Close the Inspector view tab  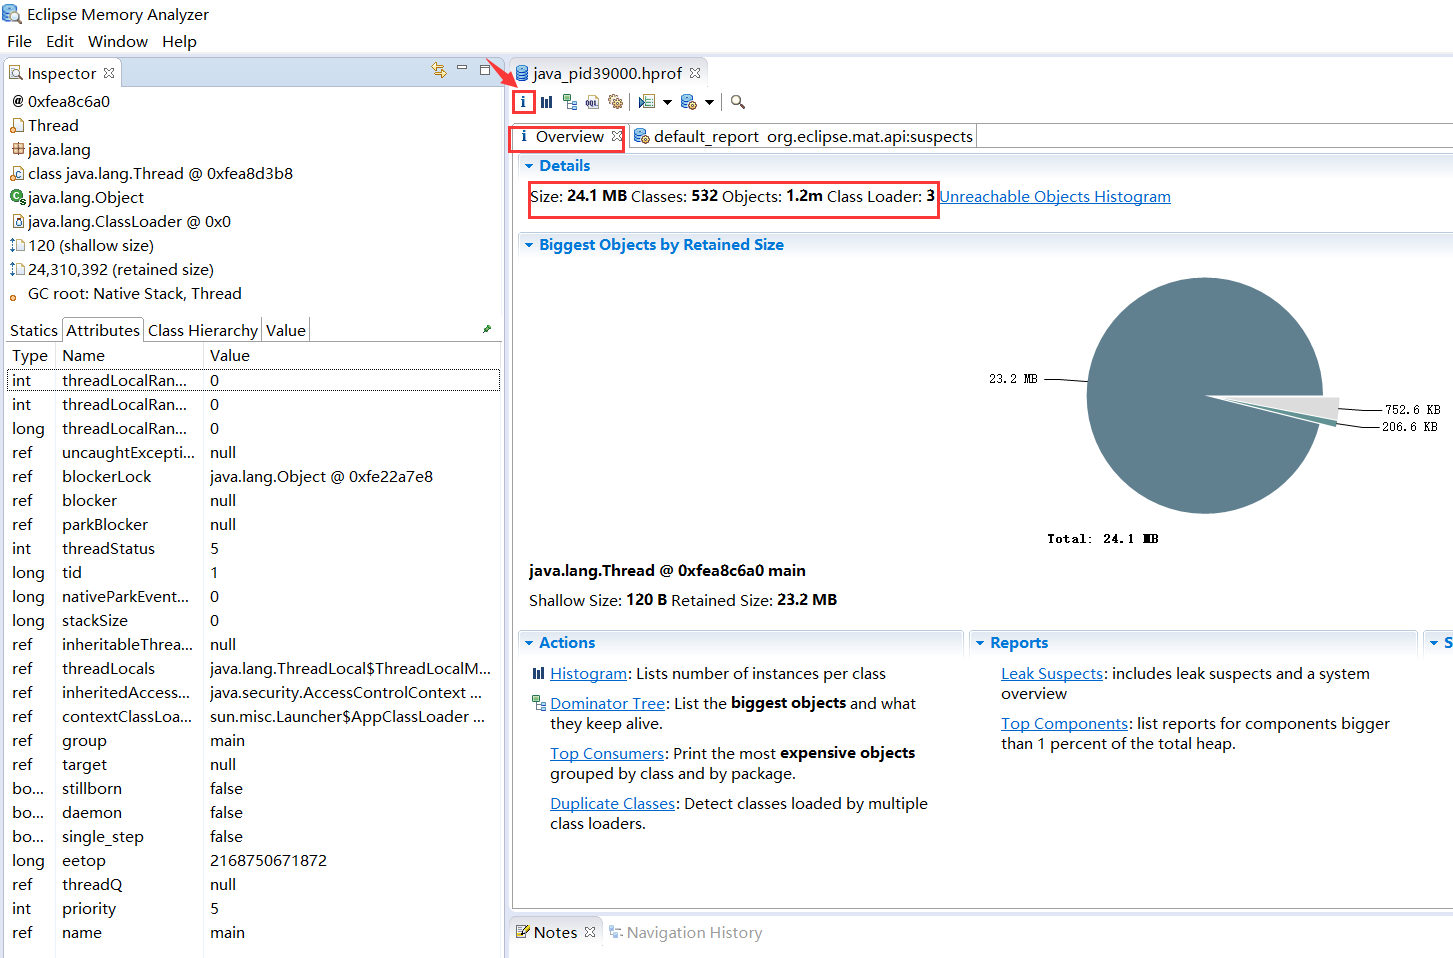tap(109, 73)
